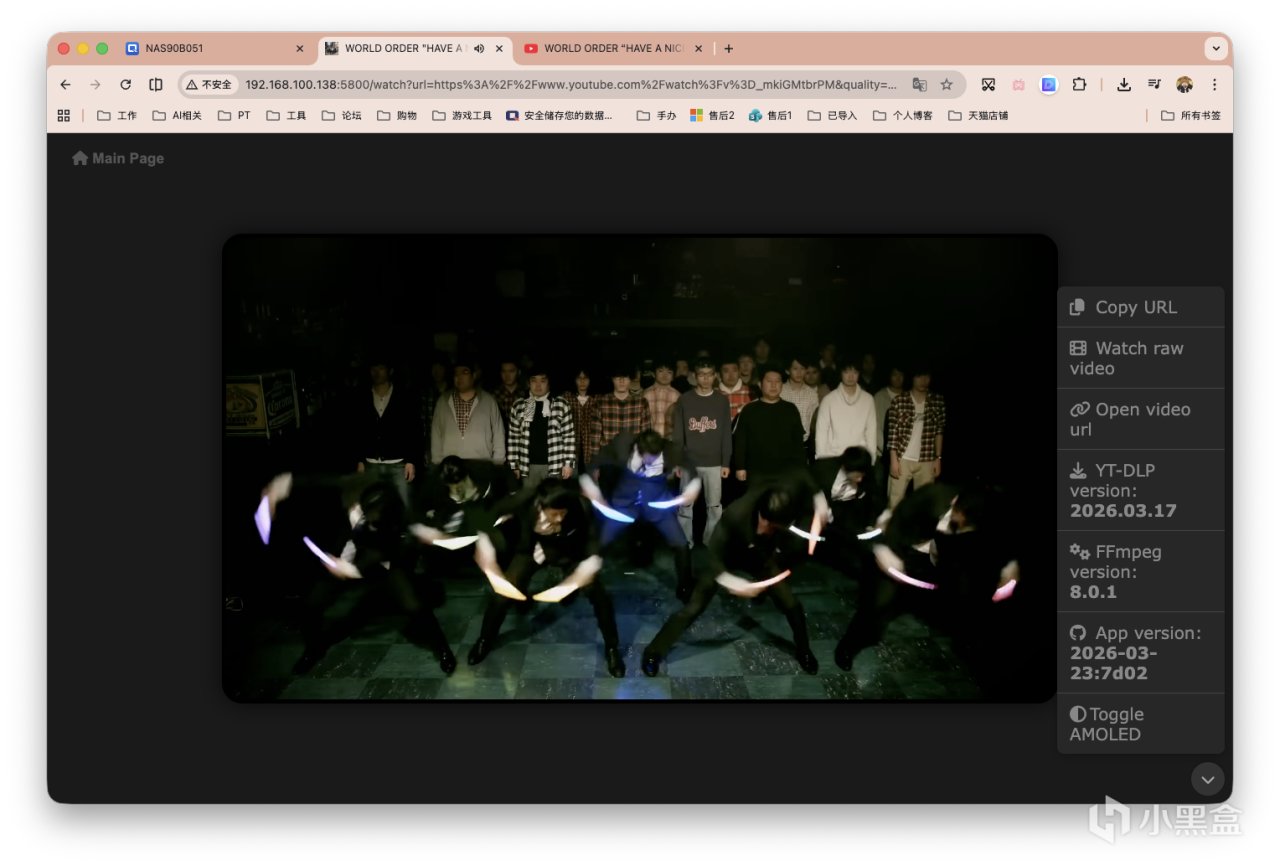
Task: Click the browser forward arrow
Action: tap(95, 85)
